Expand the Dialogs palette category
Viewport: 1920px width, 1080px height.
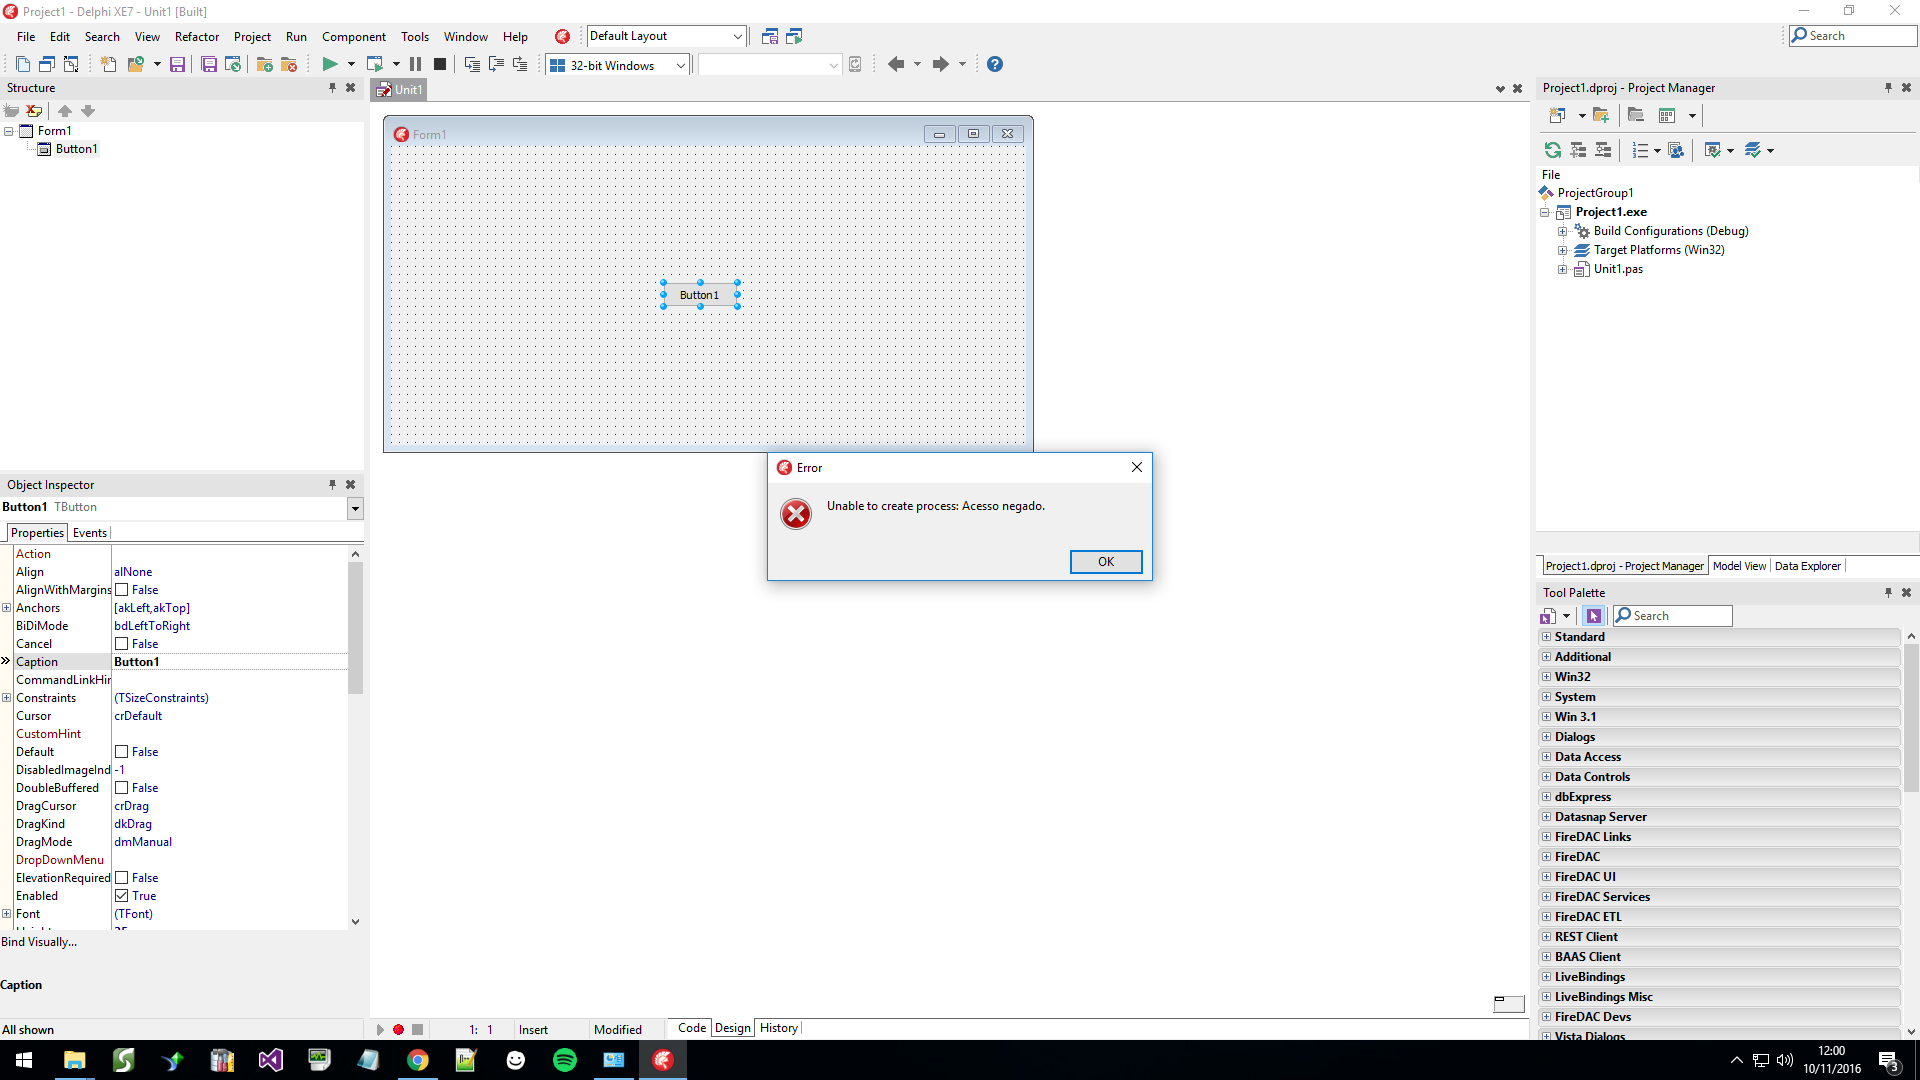click(x=1547, y=737)
